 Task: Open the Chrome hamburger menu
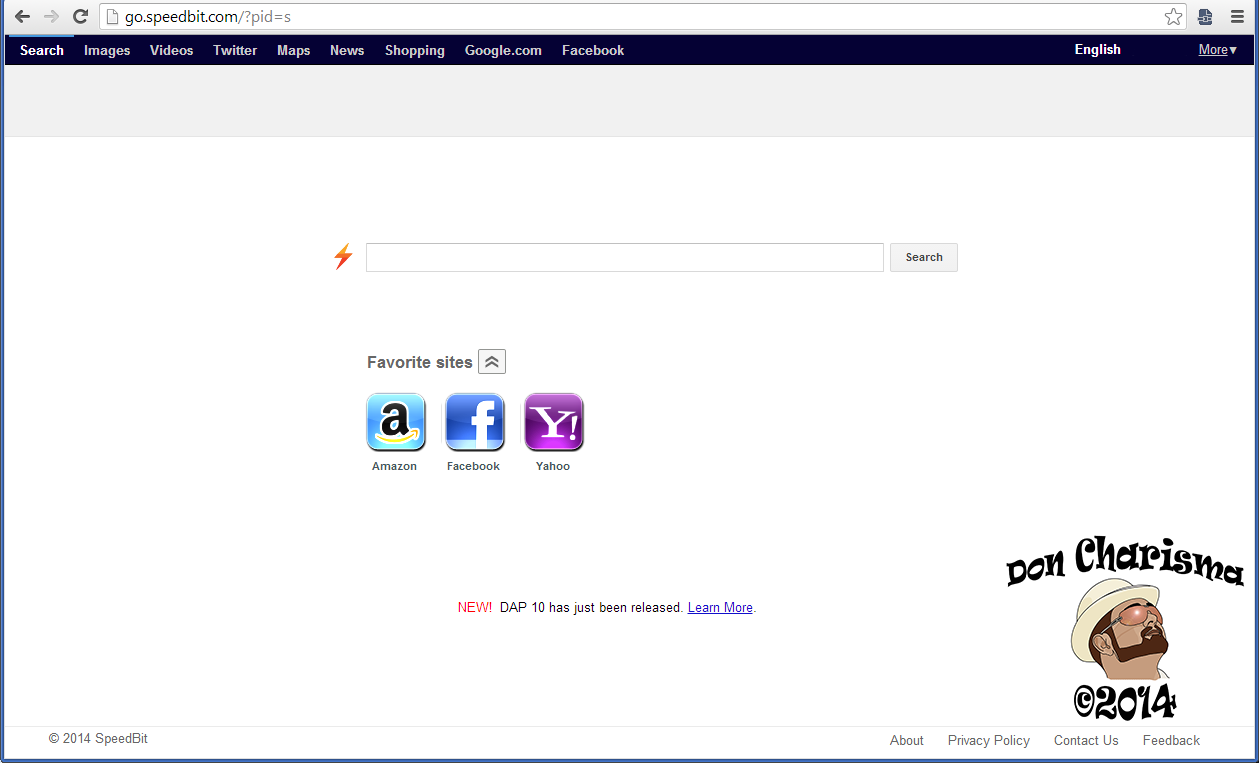pos(1237,17)
